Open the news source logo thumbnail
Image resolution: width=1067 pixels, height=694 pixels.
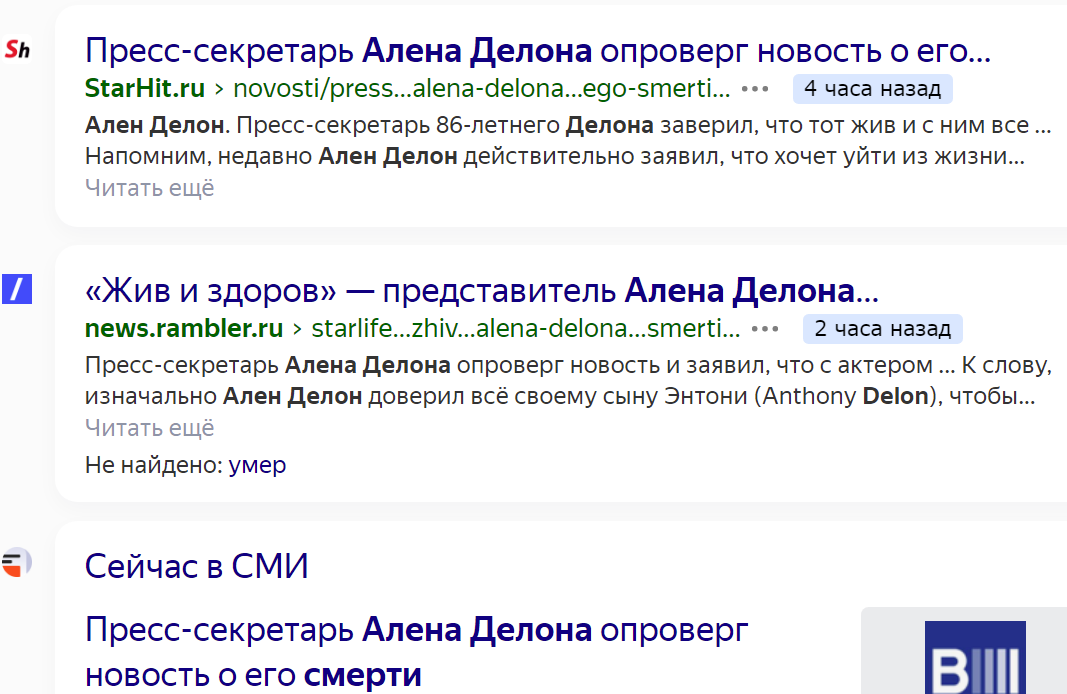click(x=974, y=657)
